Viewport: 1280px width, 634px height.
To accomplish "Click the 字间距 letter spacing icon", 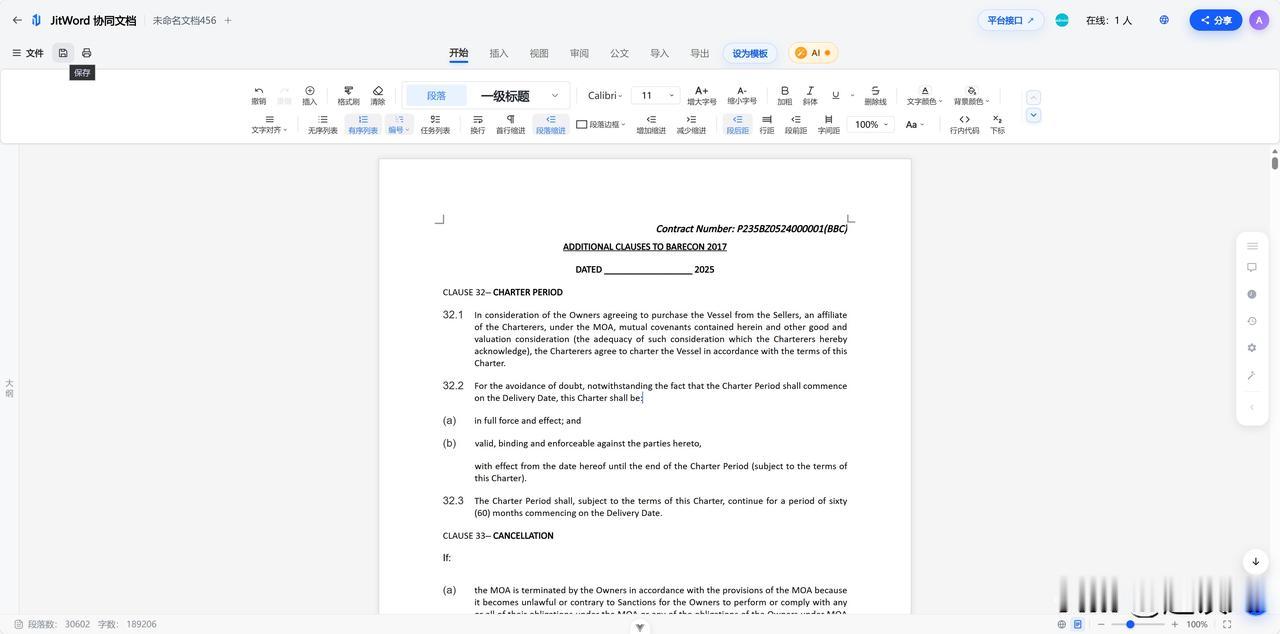I will 829,124.
